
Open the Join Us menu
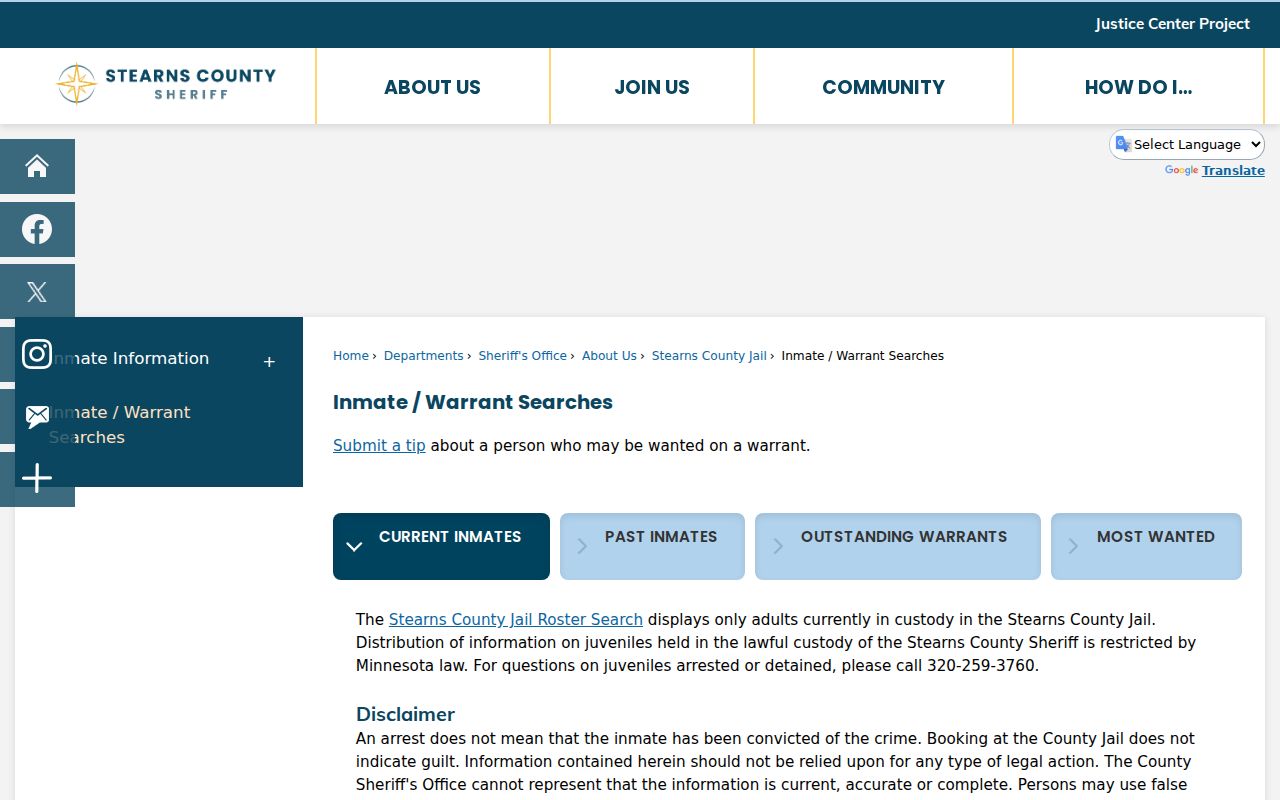pos(652,87)
